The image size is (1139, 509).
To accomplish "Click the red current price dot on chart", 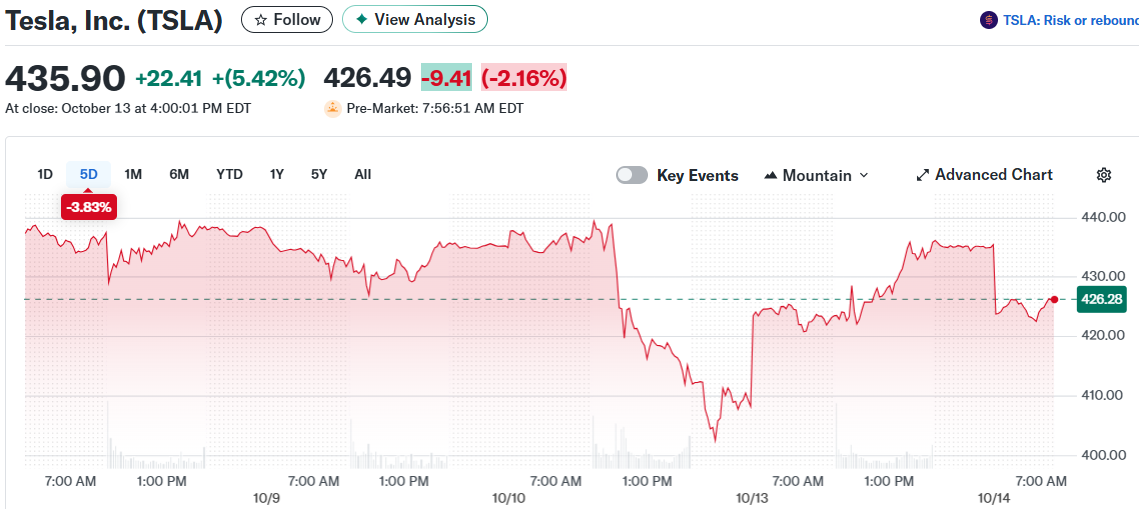I will [x=1055, y=299].
